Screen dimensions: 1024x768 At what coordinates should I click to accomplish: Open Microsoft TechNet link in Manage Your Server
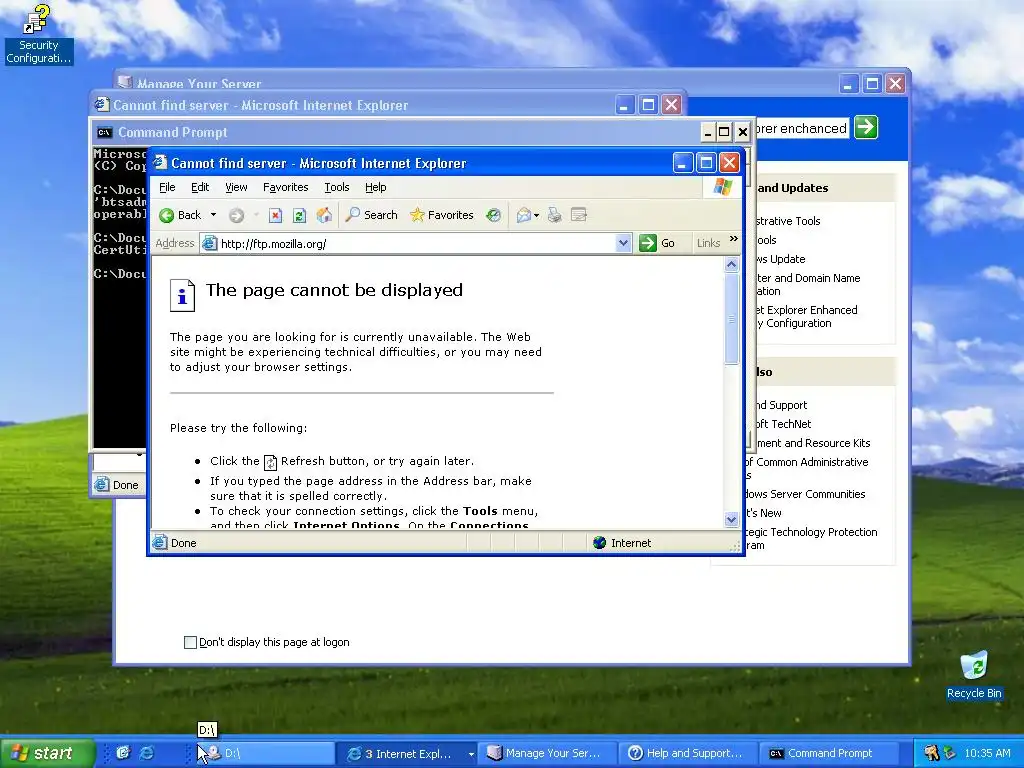pos(783,424)
